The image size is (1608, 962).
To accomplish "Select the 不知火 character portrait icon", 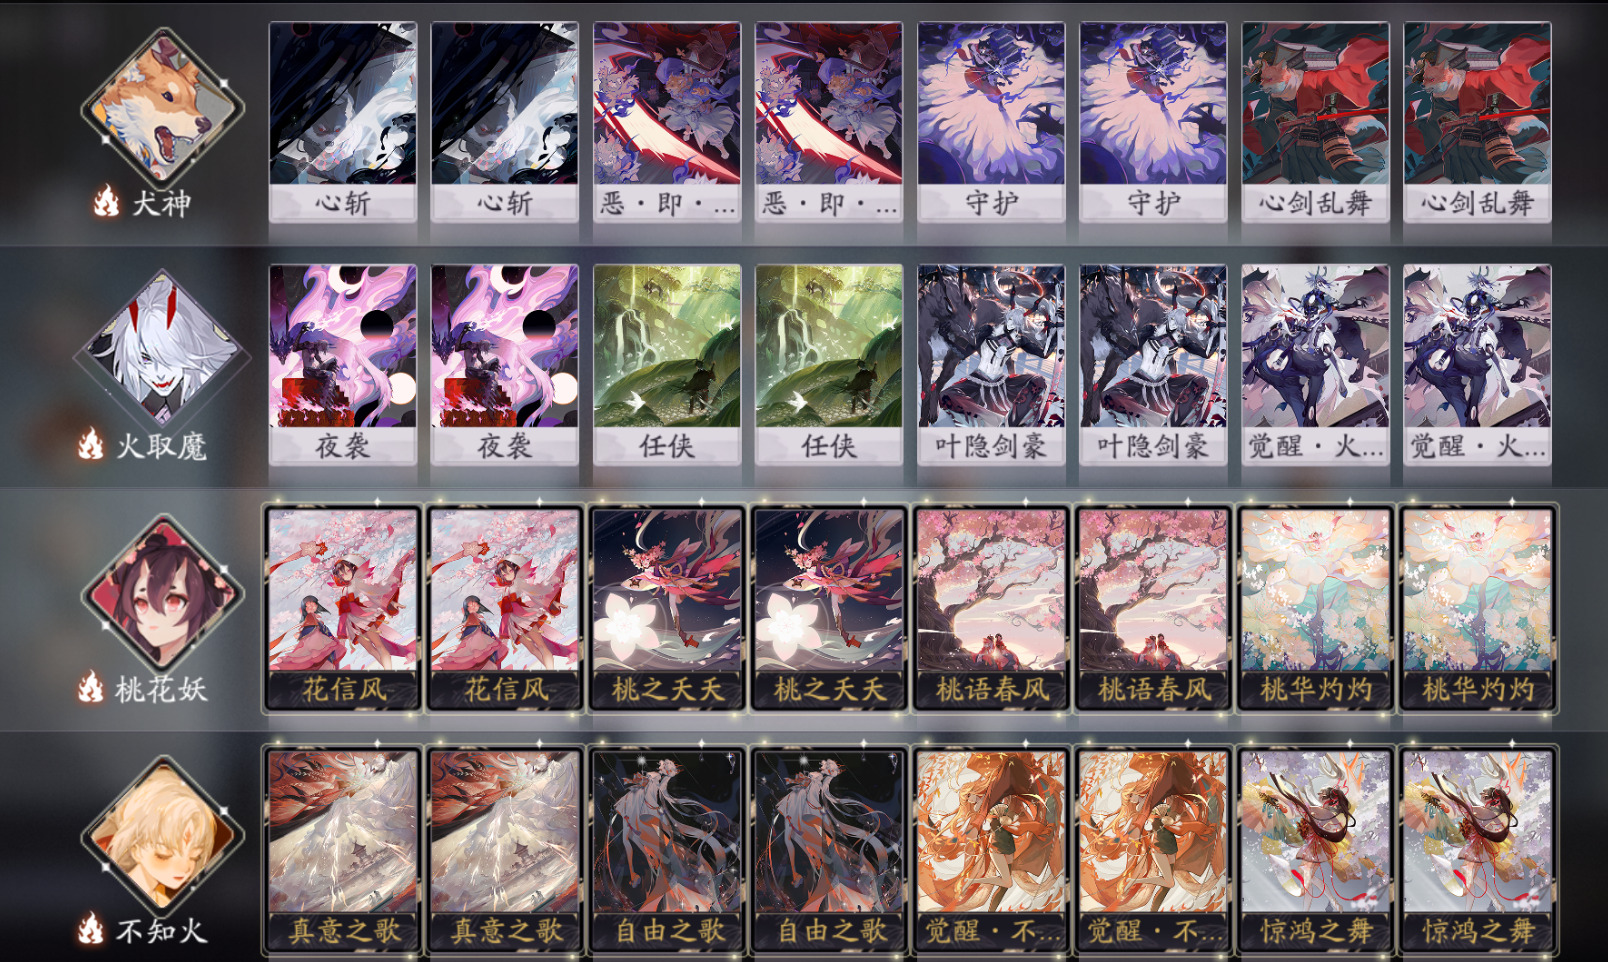I will click(163, 833).
